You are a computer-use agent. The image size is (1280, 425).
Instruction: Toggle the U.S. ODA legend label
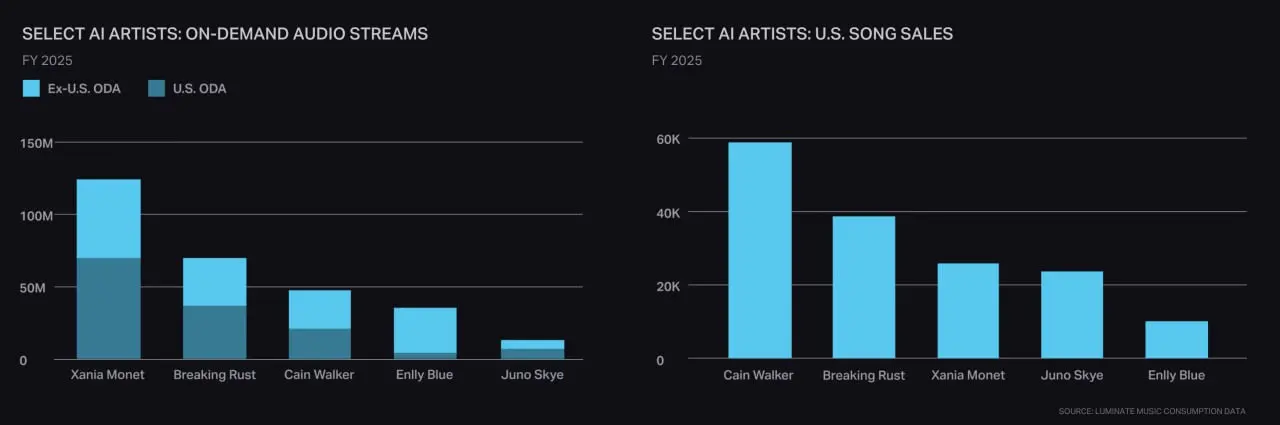(200, 89)
